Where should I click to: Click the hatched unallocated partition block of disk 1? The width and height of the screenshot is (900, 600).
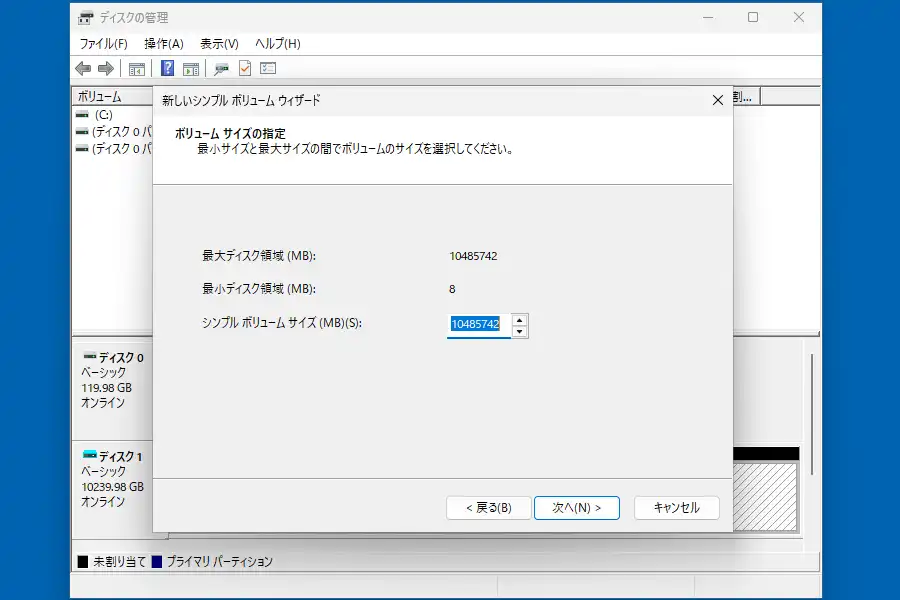765,497
